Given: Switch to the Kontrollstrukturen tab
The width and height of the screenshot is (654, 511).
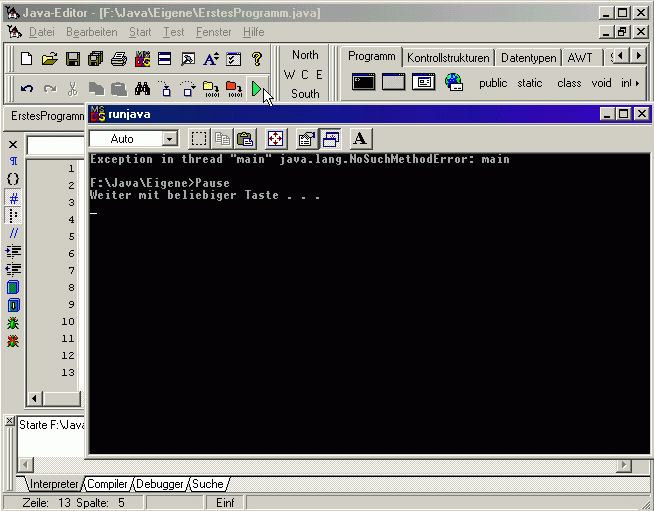Looking at the screenshot, I should coord(448,57).
